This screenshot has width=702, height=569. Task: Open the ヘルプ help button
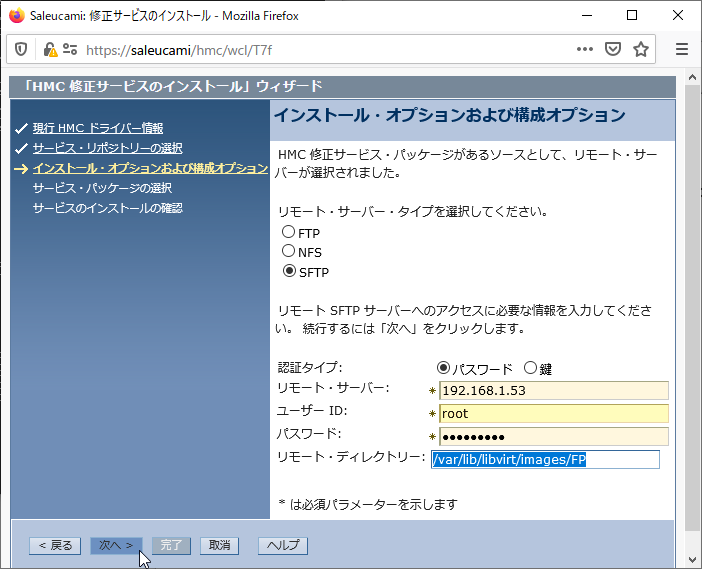283,545
